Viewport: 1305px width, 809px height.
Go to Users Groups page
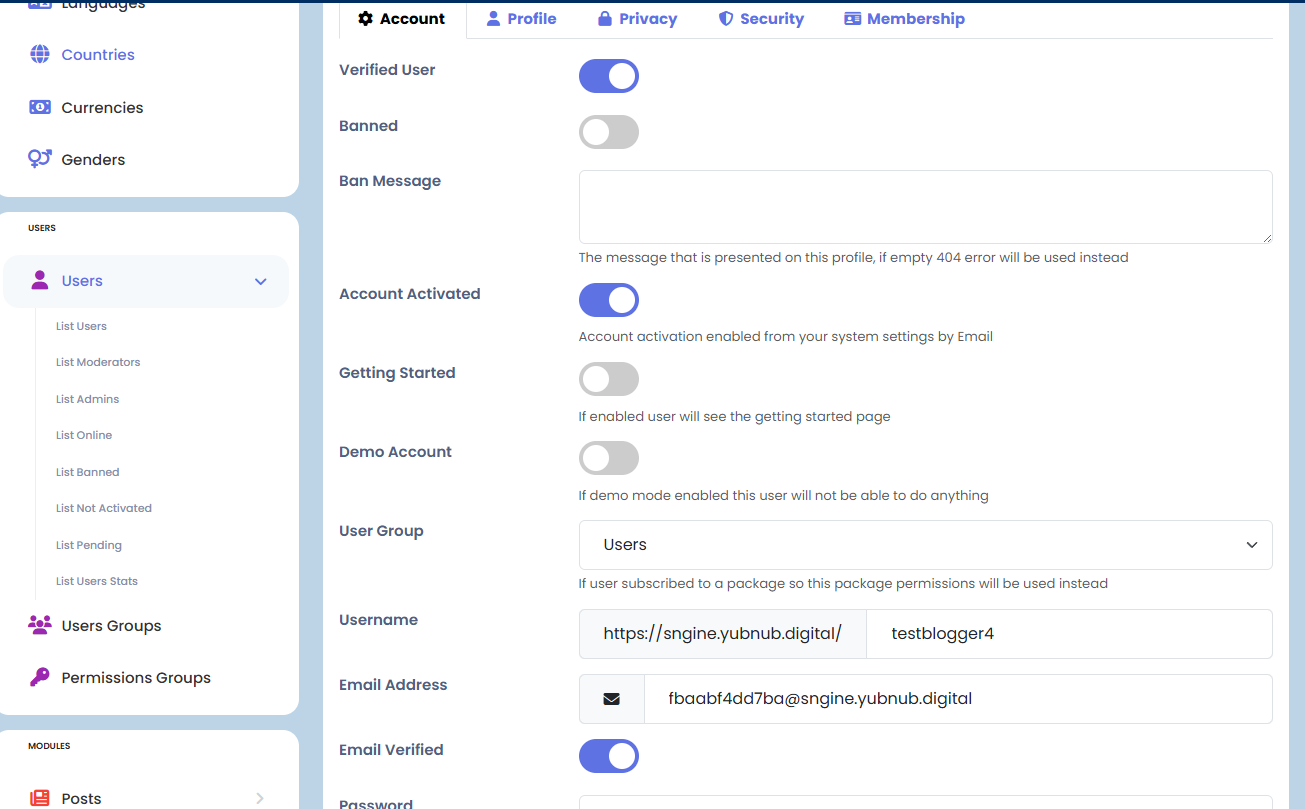[x=111, y=625]
